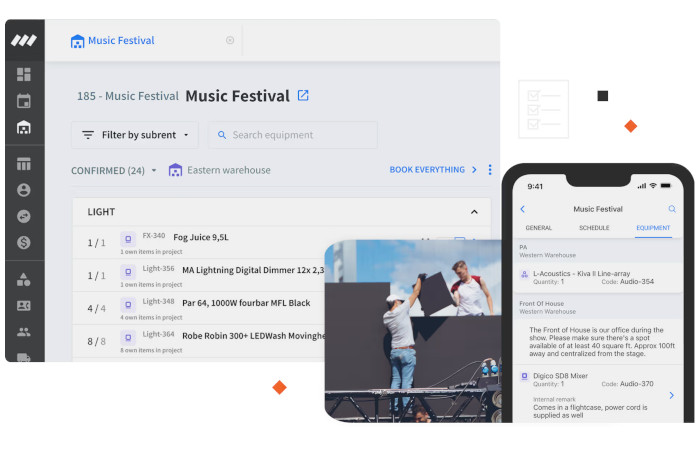Switch to the GENERAL tab on phone

538,228
